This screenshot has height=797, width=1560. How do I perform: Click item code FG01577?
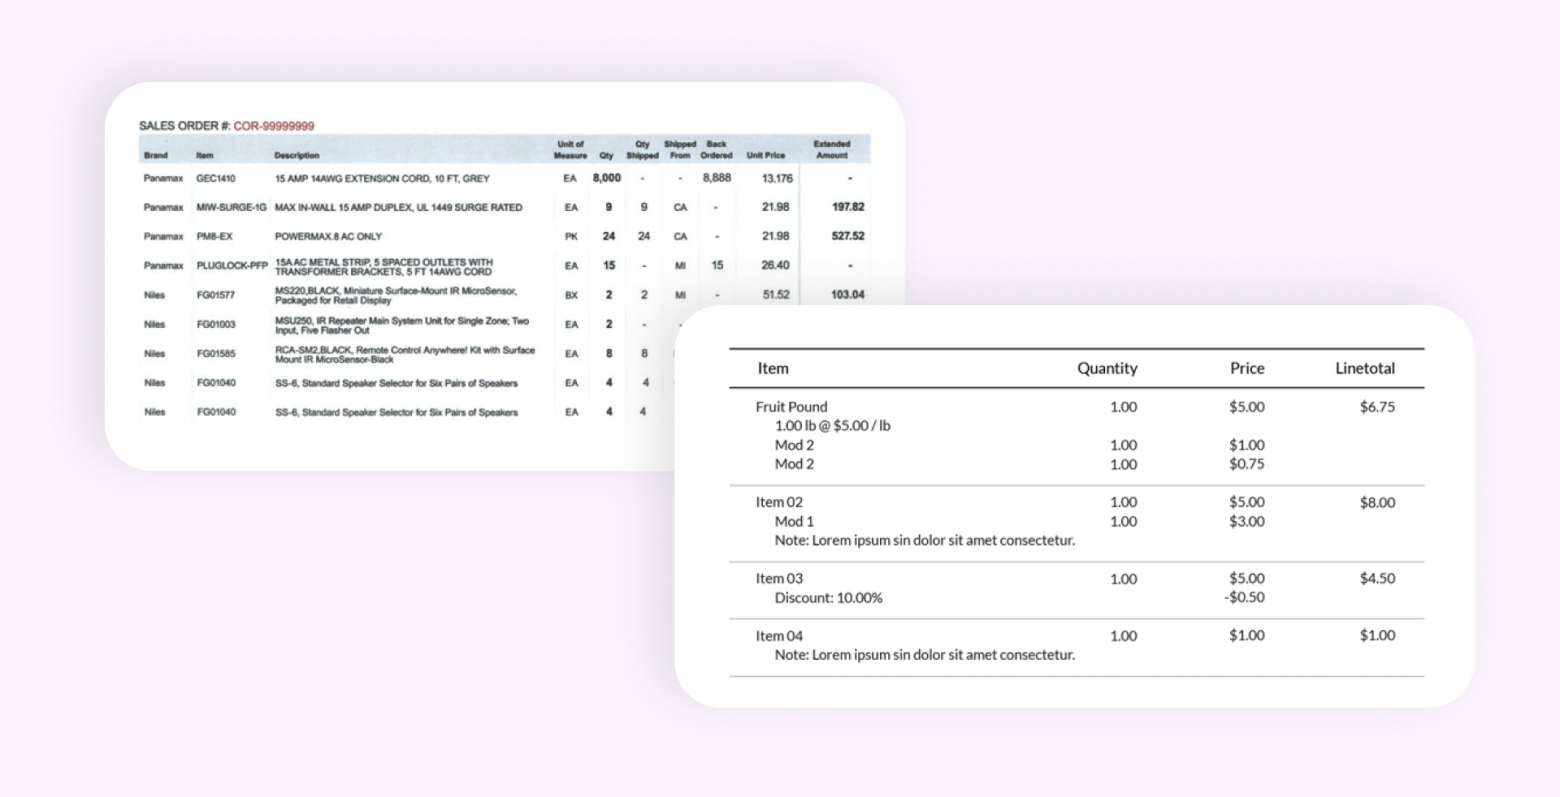coord(216,295)
